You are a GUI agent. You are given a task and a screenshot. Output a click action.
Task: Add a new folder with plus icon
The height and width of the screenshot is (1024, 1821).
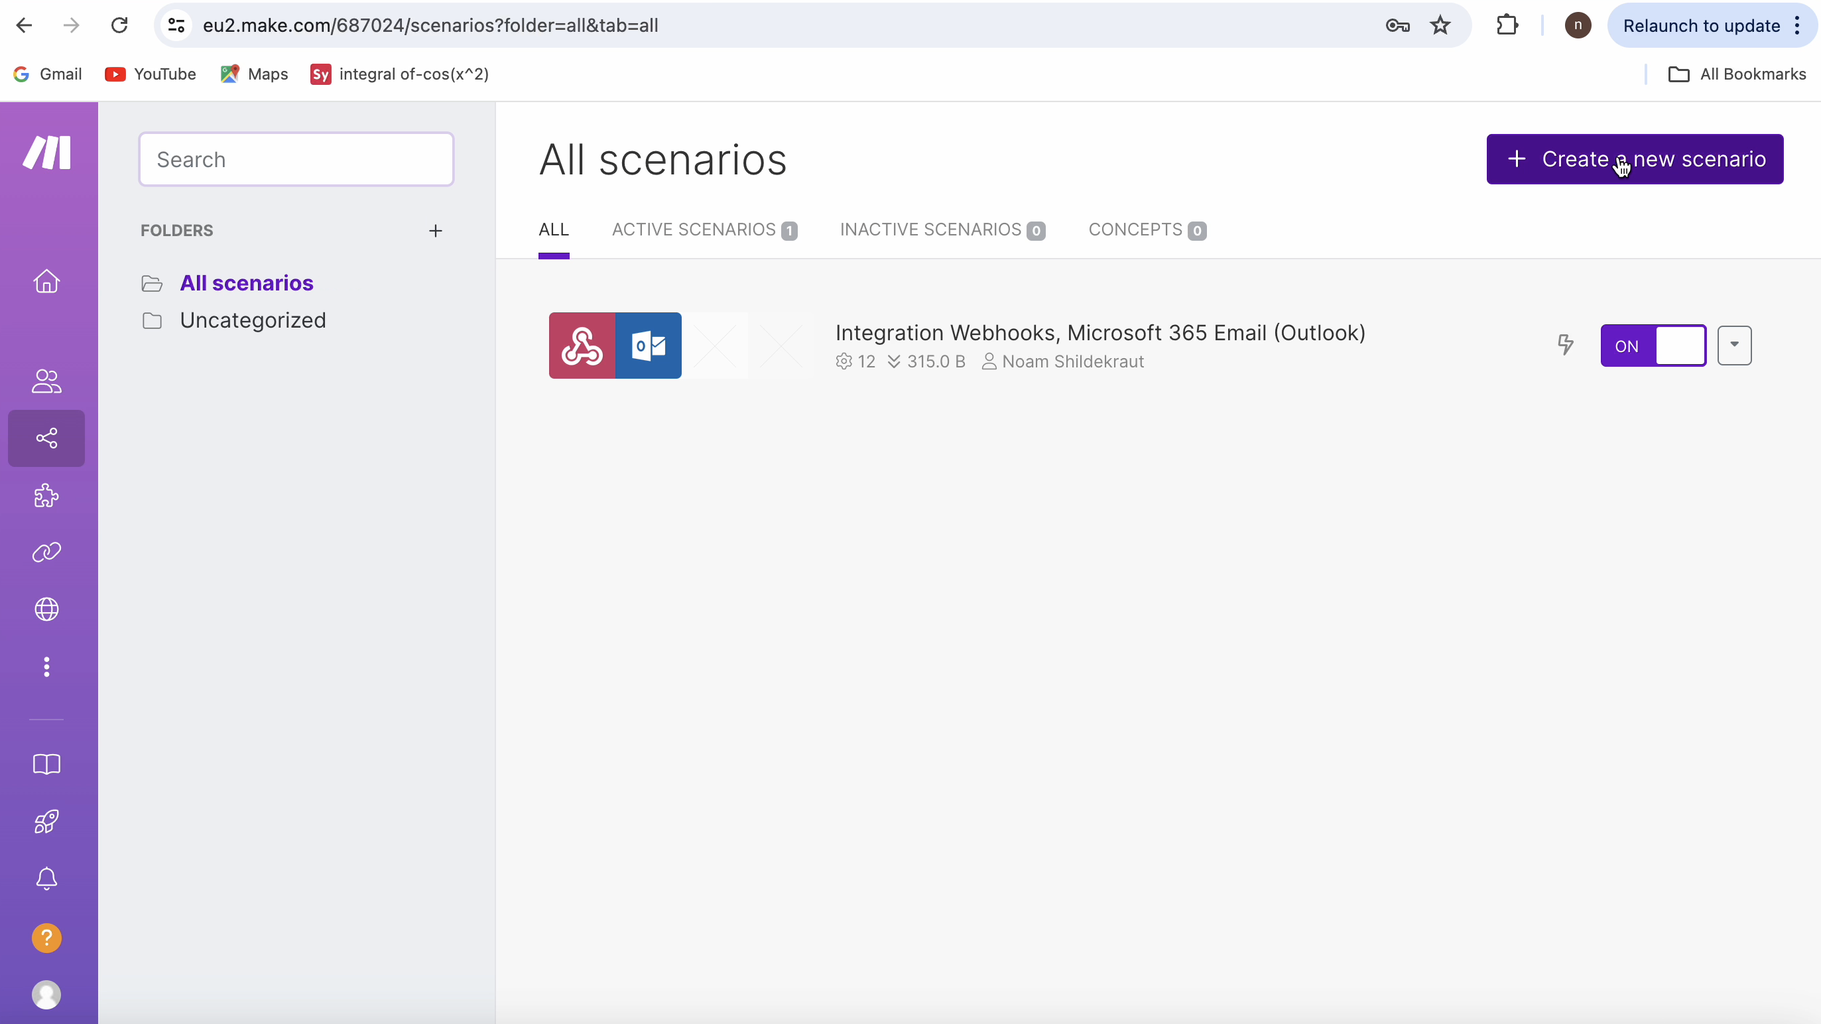436,231
